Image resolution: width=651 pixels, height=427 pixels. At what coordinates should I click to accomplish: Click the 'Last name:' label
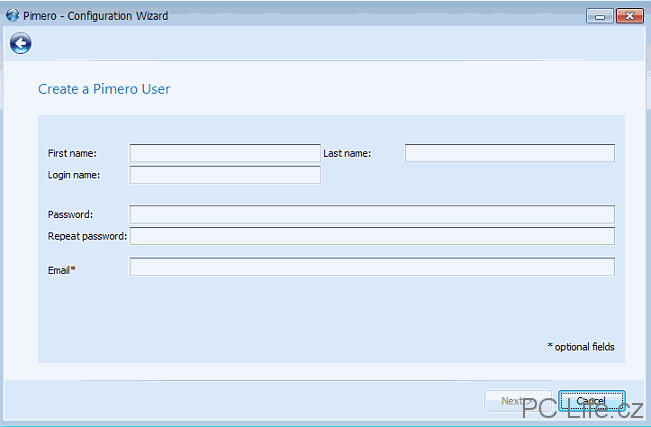point(347,153)
